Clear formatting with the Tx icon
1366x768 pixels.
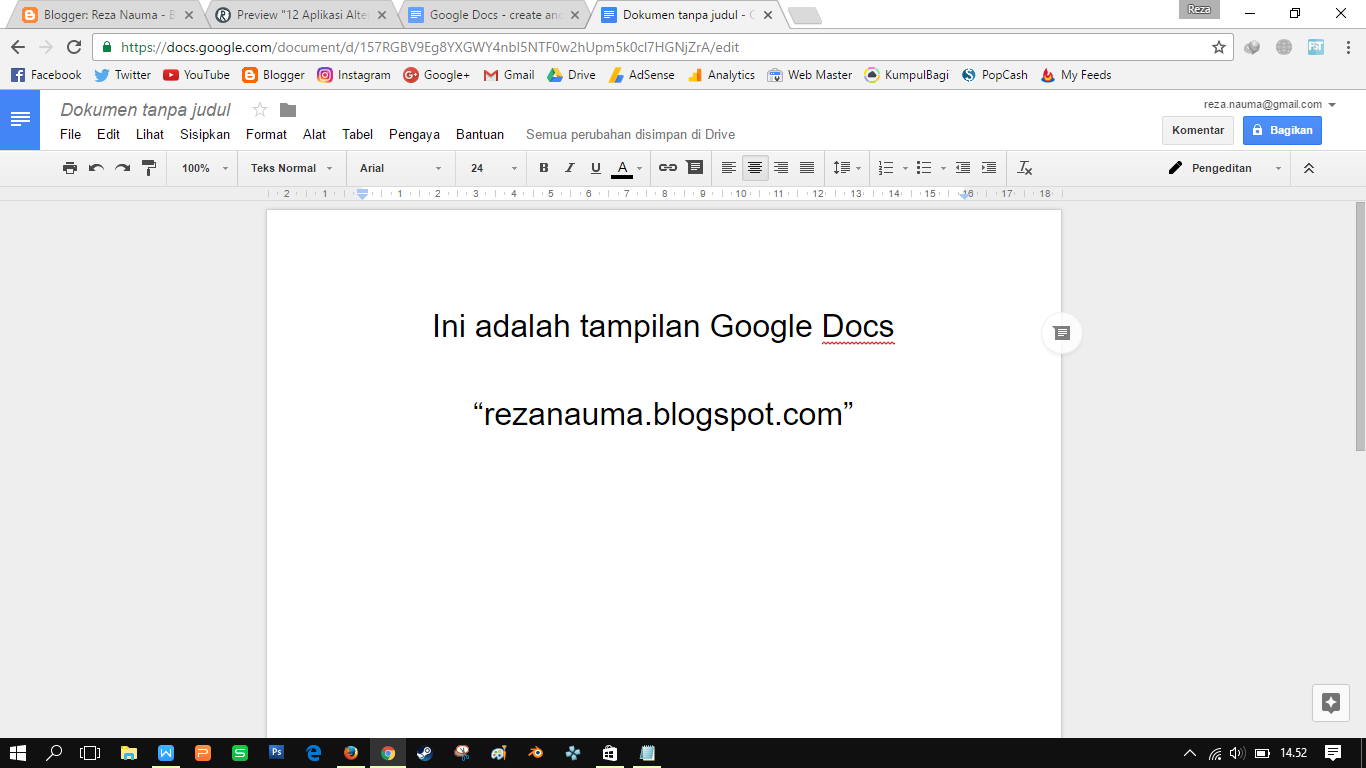(1023, 167)
